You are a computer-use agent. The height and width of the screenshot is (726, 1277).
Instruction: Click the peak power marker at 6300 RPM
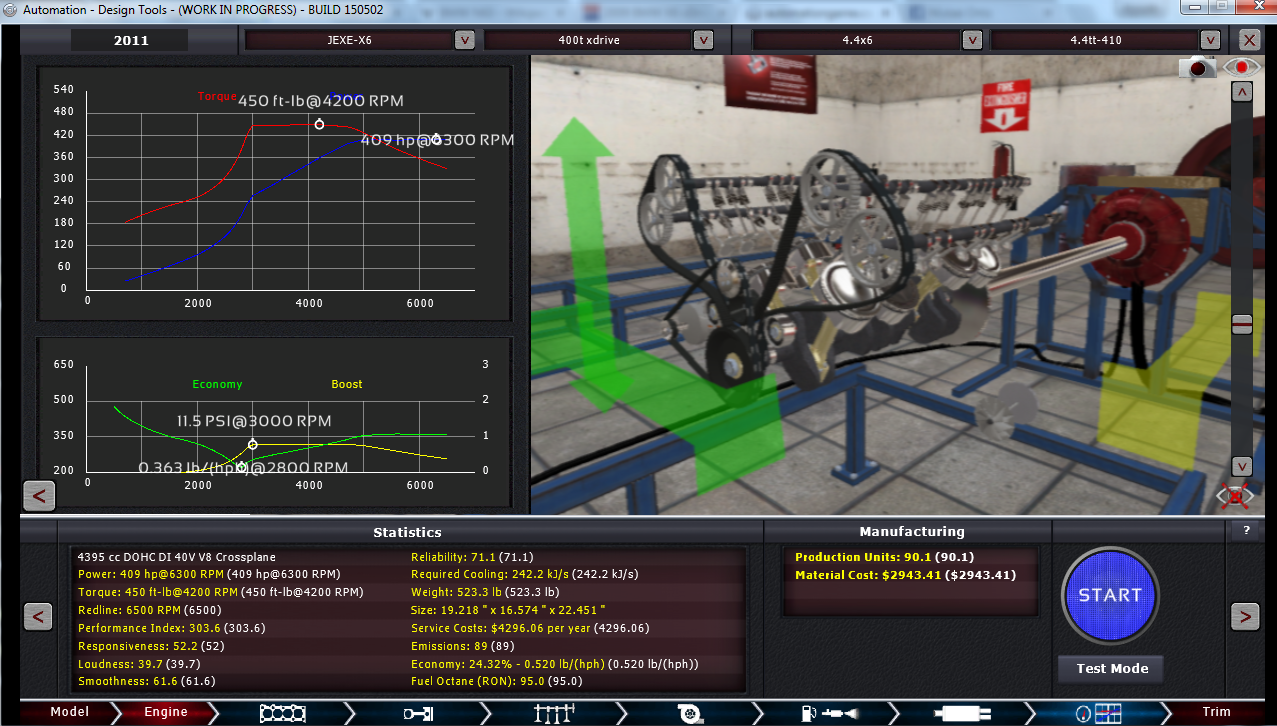click(436, 139)
